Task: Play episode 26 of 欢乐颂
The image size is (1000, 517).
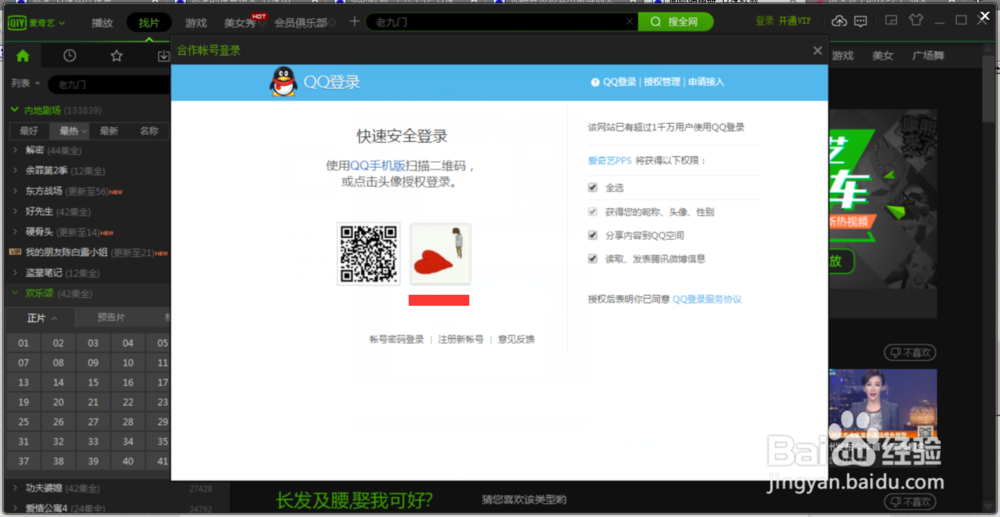Action: click(x=58, y=421)
